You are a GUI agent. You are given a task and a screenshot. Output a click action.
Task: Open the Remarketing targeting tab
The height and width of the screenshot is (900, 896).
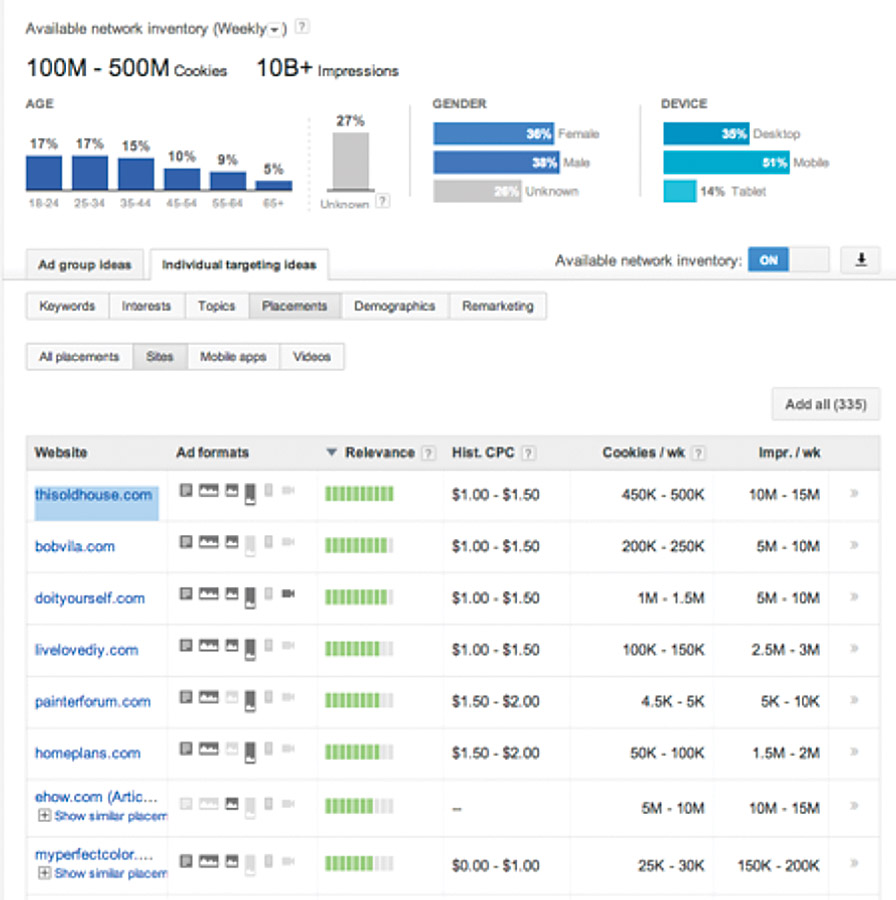(x=498, y=306)
